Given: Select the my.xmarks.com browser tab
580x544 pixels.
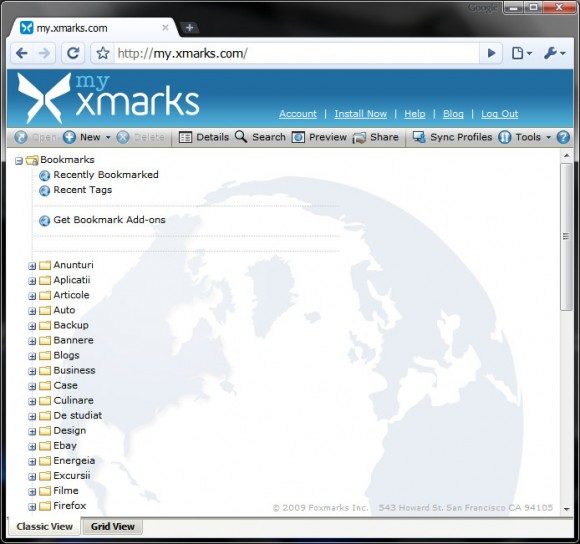Looking at the screenshot, I should pyautogui.click(x=94, y=28).
